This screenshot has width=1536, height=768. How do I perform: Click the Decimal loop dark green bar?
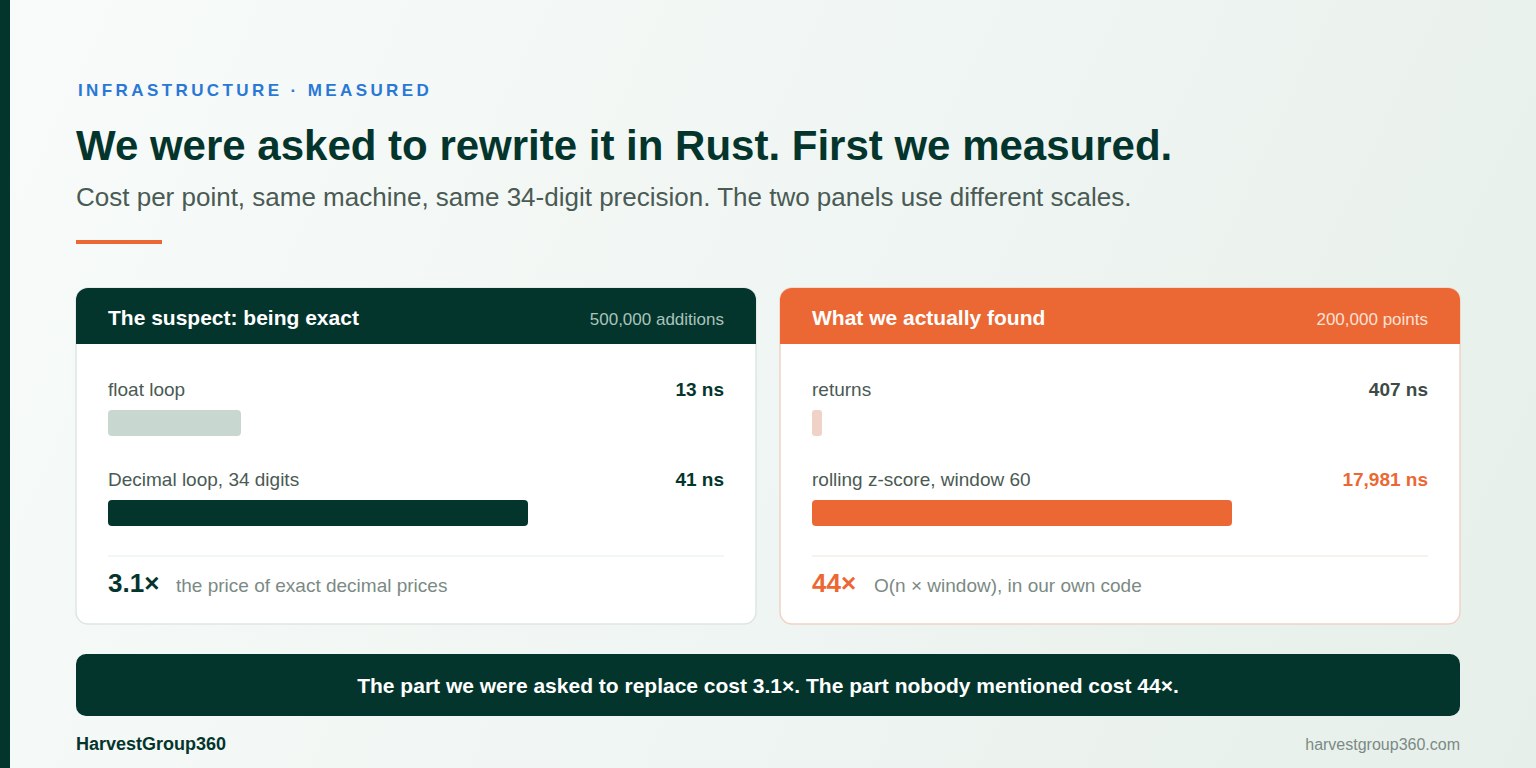[318, 513]
